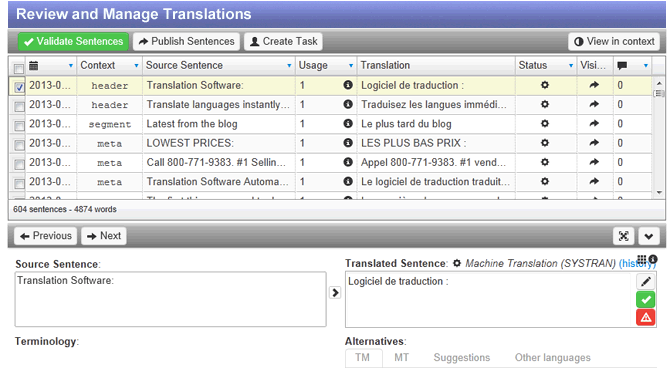The image size is (670, 368).
Task: Click the Validate Sentences button
Action: 73,41
